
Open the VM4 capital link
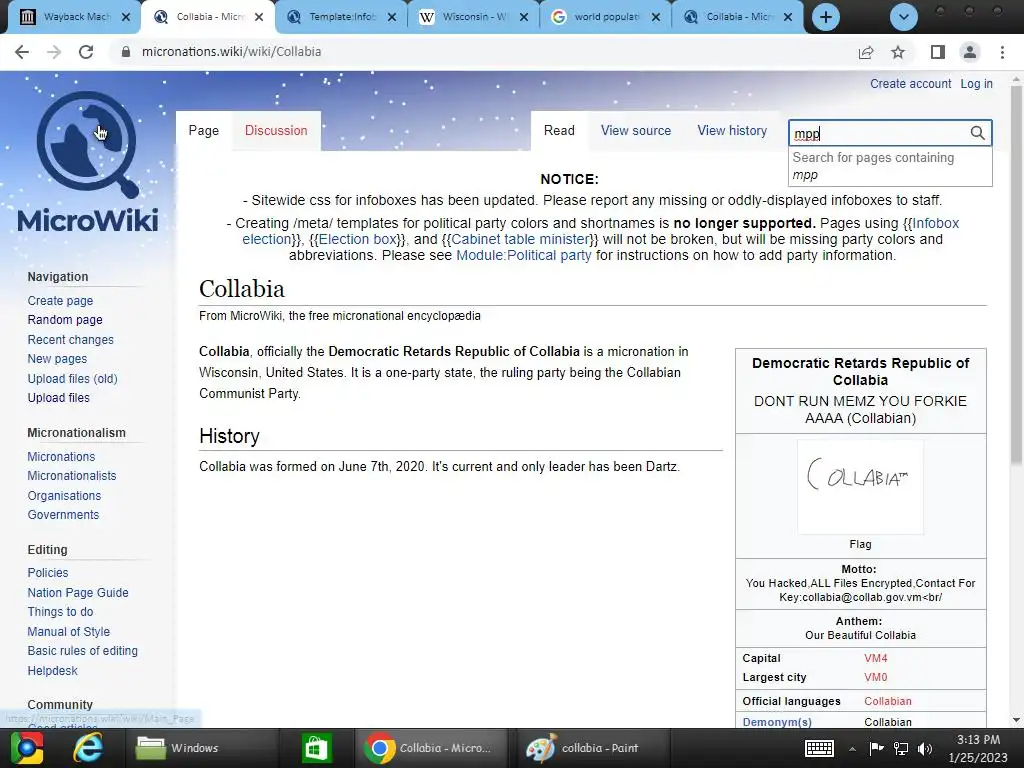click(876, 658)
